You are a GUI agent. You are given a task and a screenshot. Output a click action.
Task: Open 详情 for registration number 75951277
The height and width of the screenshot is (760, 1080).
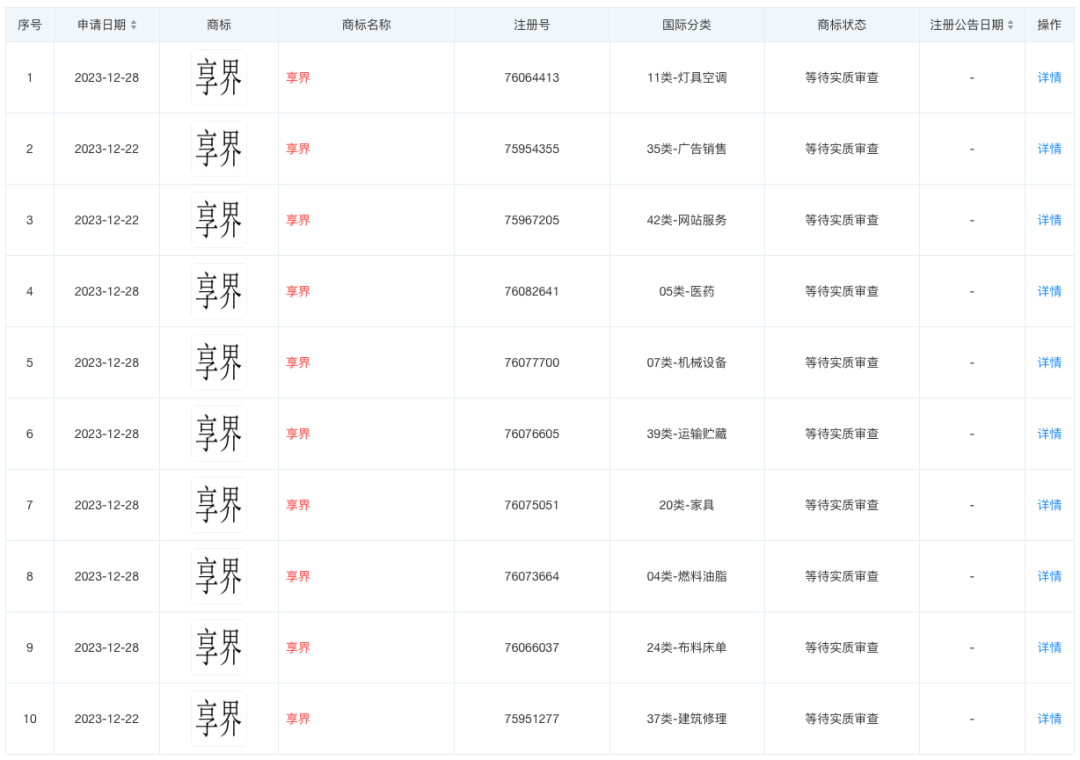1049,718
